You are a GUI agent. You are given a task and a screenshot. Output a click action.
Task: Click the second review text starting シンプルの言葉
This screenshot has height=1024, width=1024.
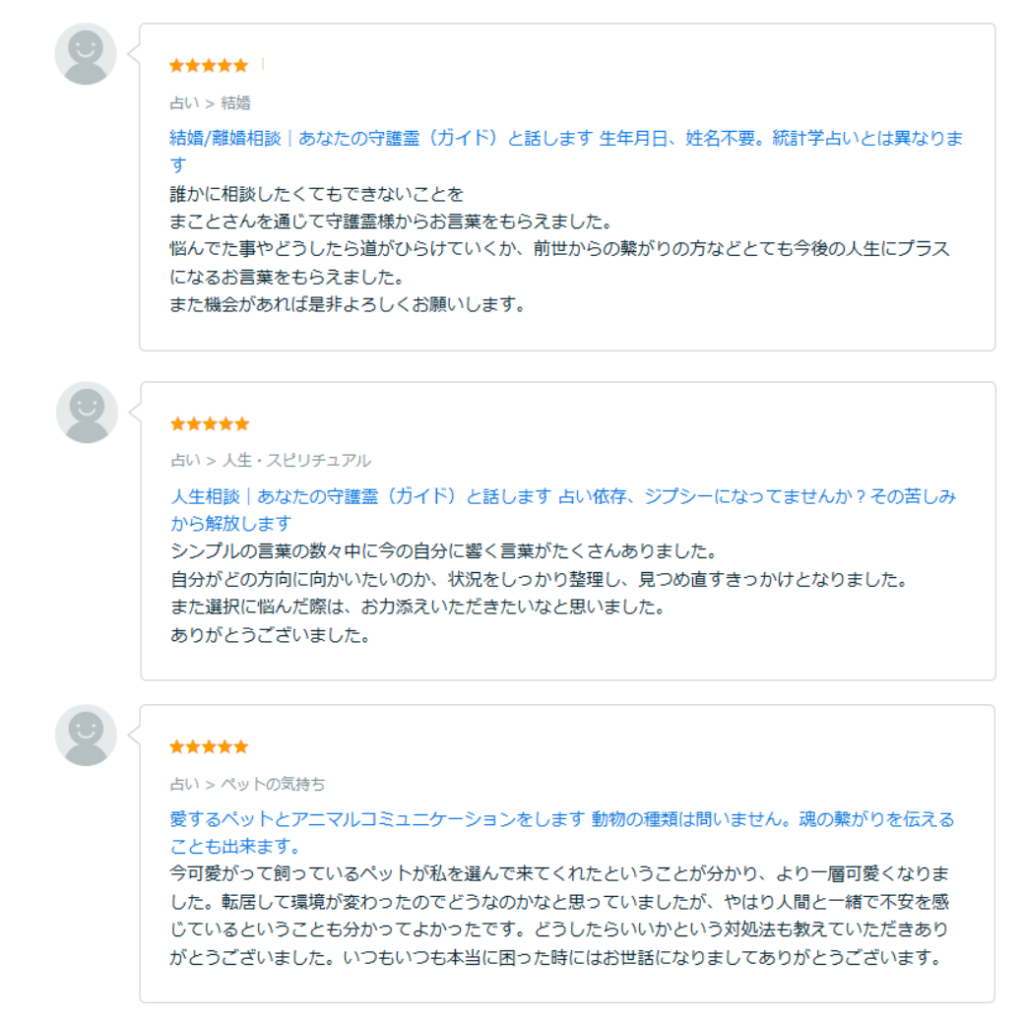click(x=443, y=551)
